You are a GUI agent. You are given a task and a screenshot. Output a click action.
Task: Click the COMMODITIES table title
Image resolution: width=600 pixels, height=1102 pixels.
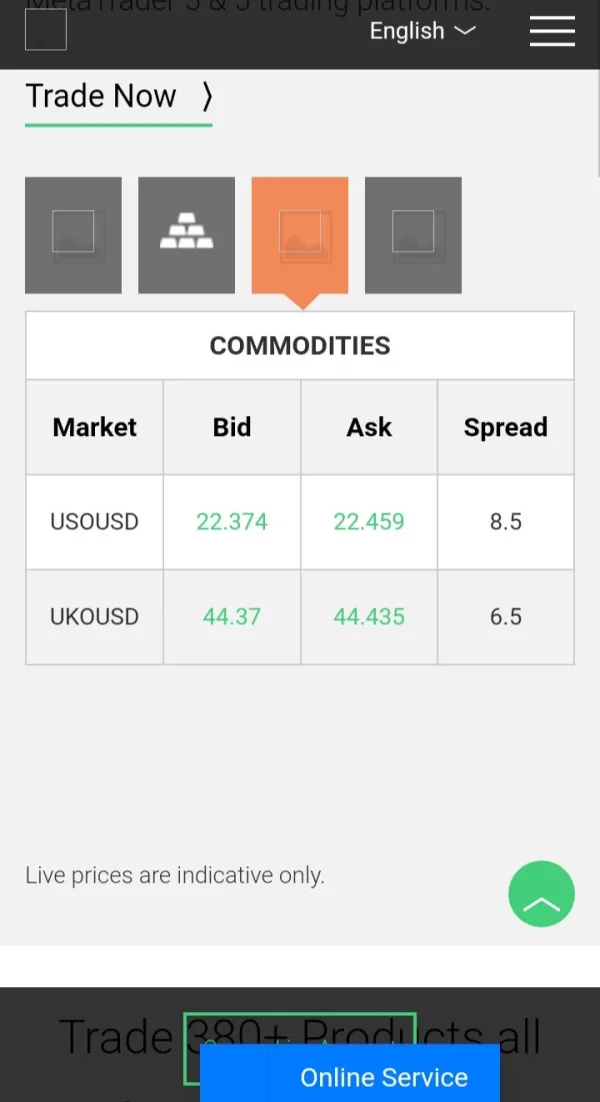[x=300, y=346]
